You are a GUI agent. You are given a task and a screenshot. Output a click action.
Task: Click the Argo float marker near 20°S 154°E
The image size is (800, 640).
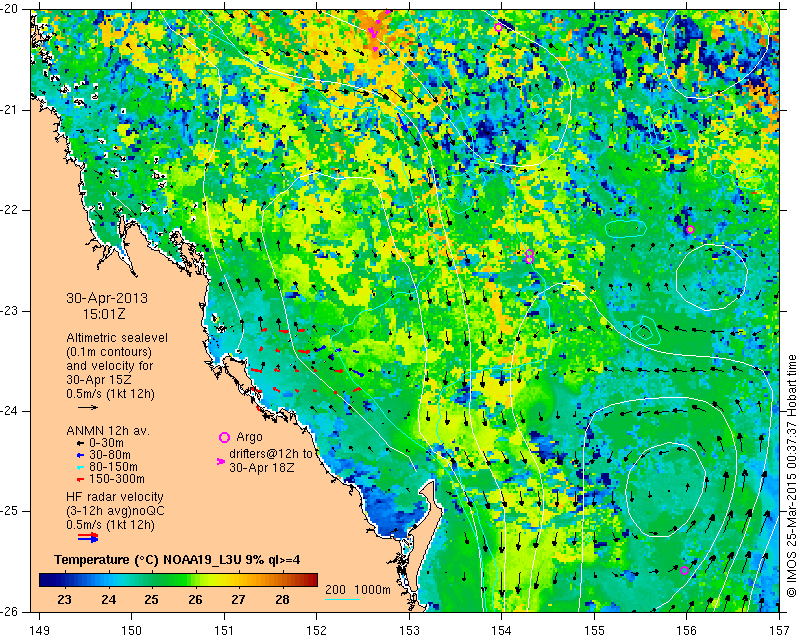coord(498,28)
